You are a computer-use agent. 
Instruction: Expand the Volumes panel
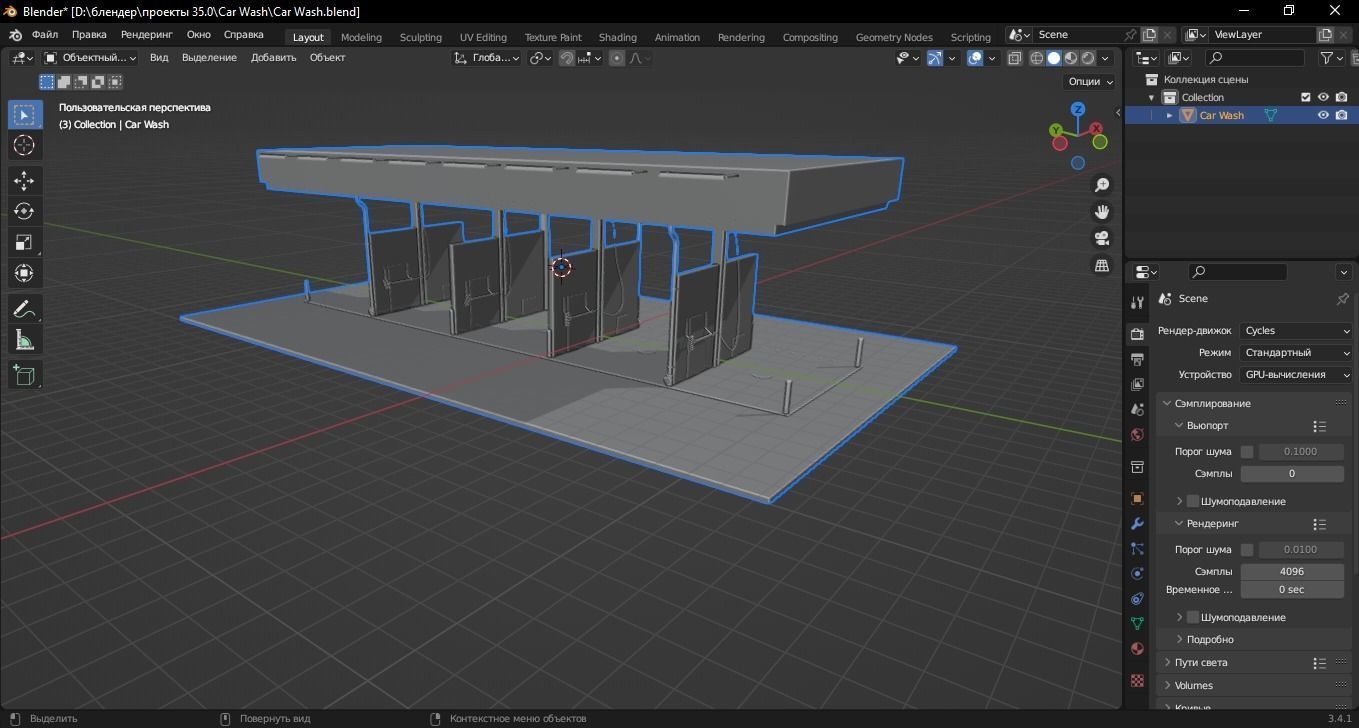point(1193,685)
